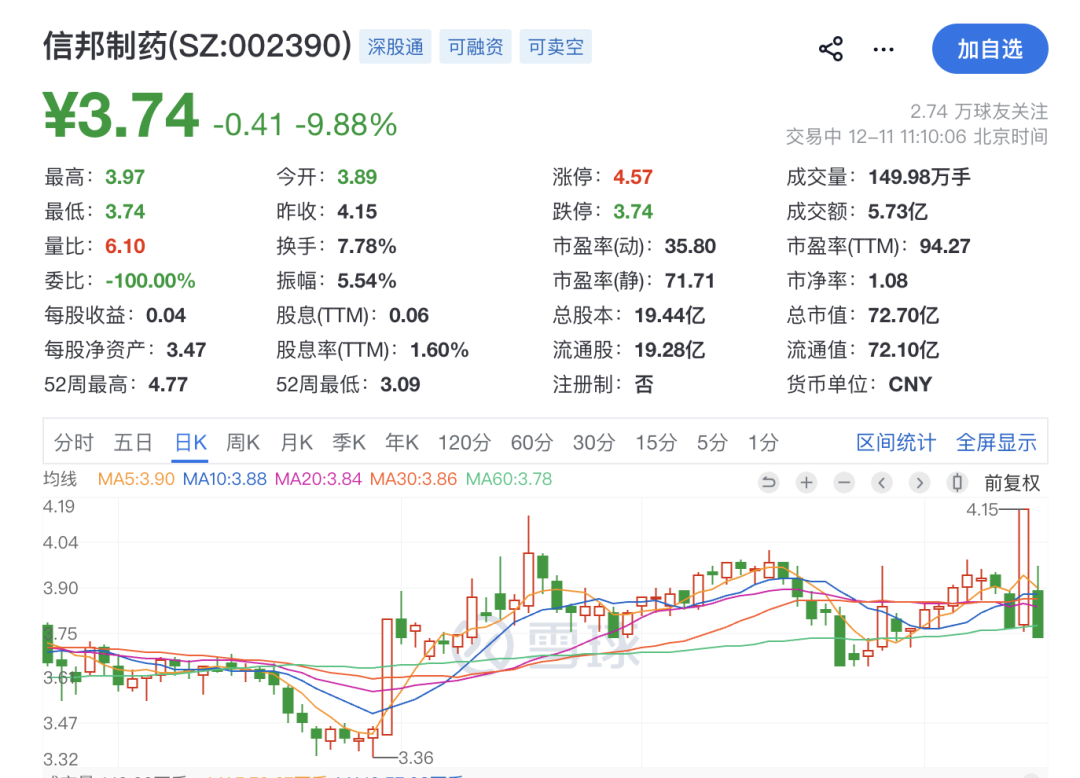Click the 4.15 high marker on chart
This screenshot has width=1080, height=778.
[982, 509]
